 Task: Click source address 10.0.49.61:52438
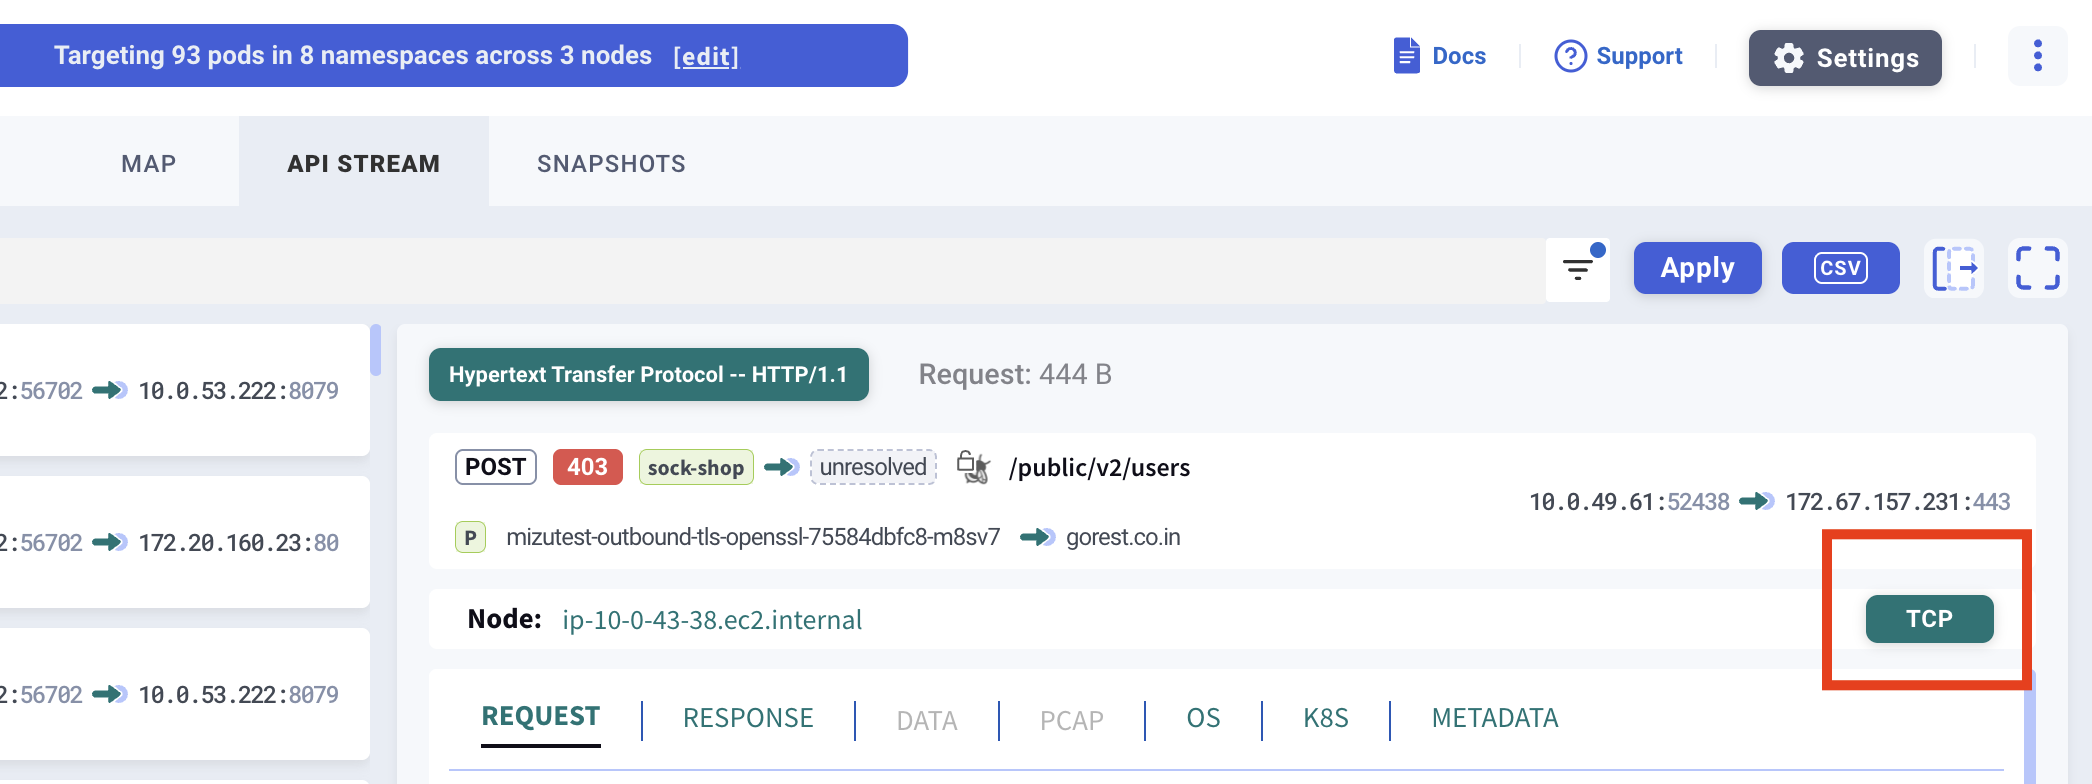(1629, 502)
